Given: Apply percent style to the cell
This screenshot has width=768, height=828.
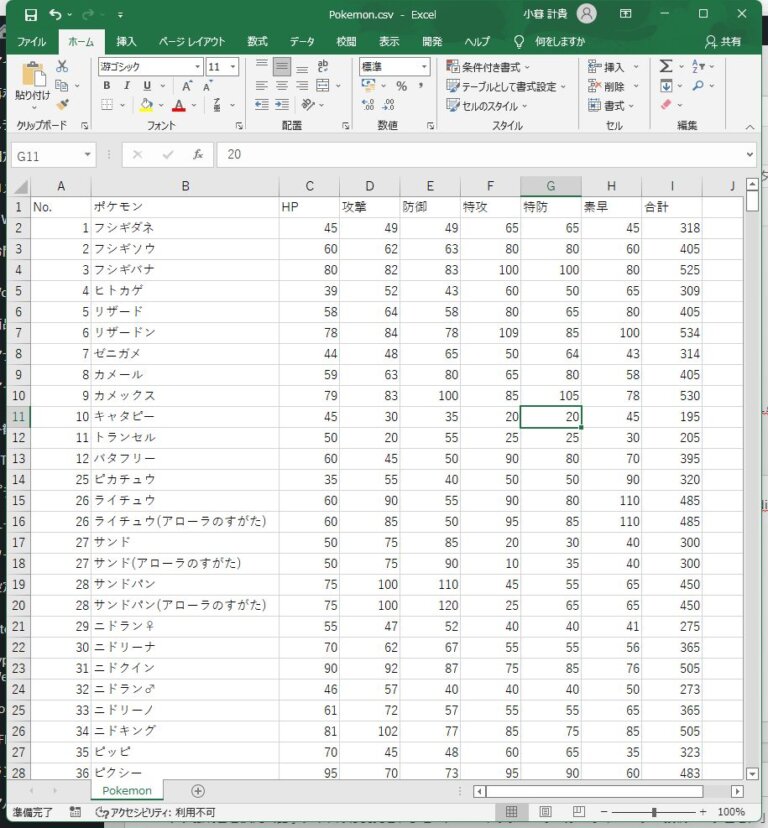Looking at the screenshot, I should click(402, 86).
